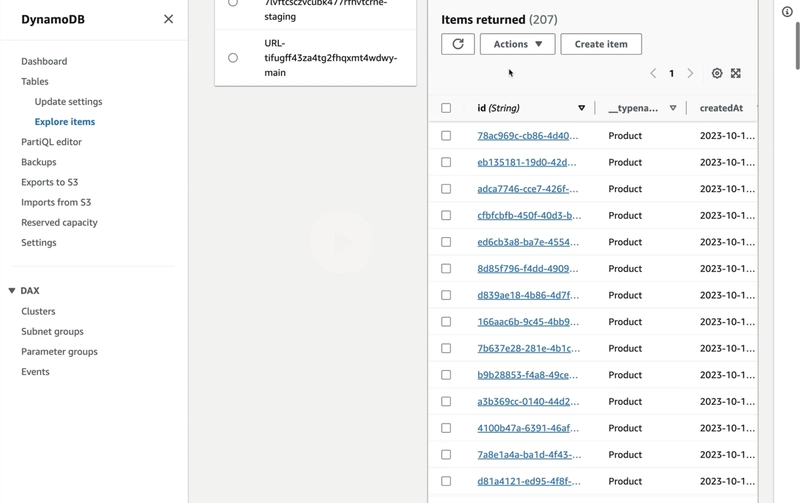The width and height of the screenshot is (800, 503).
Task: Open item ed6cb3a8-ba7e-4554 link
Action: 528,242
